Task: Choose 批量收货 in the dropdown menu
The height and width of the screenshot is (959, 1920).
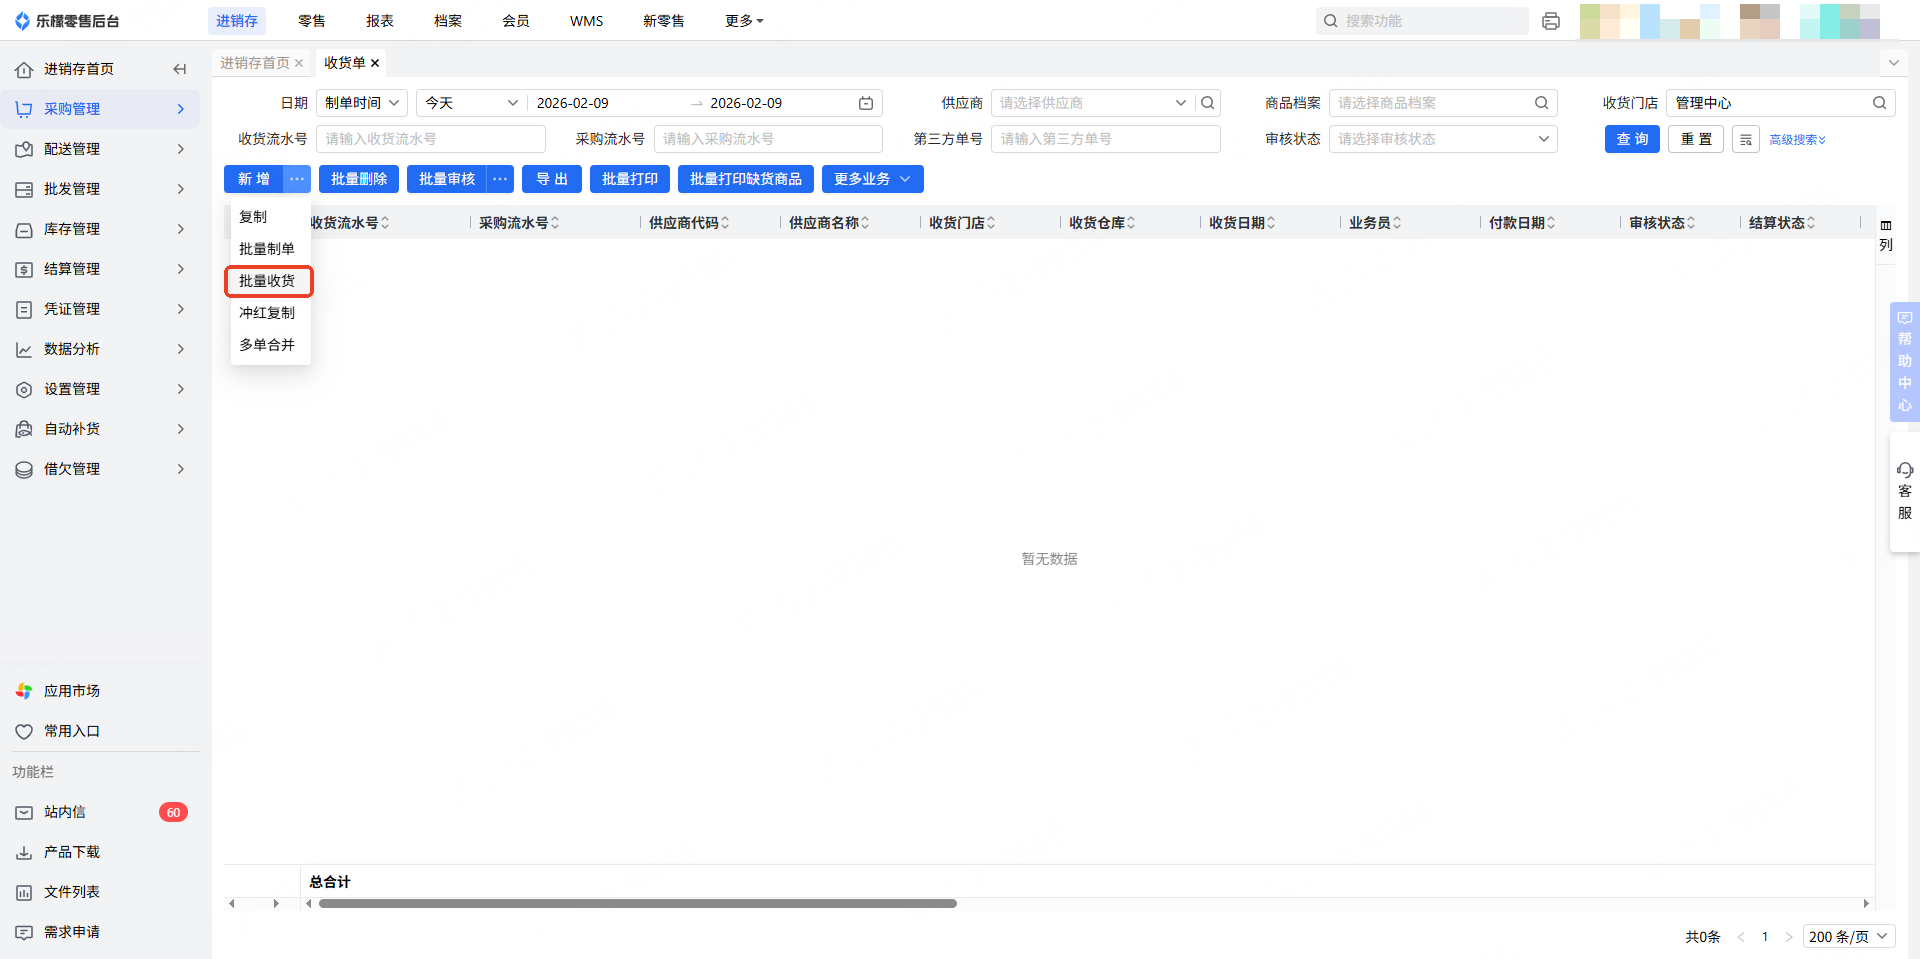Action: [x=267, y=281]
